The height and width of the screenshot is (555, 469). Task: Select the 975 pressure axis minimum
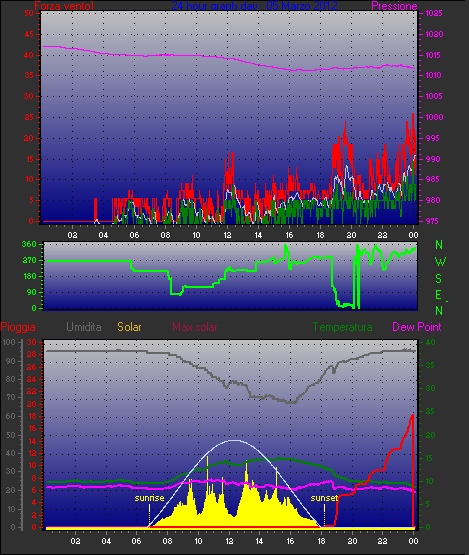coord(432,221)
